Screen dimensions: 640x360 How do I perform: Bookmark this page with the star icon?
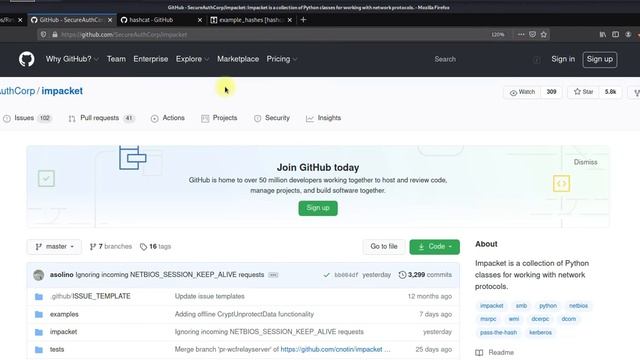tap(544, 35)
